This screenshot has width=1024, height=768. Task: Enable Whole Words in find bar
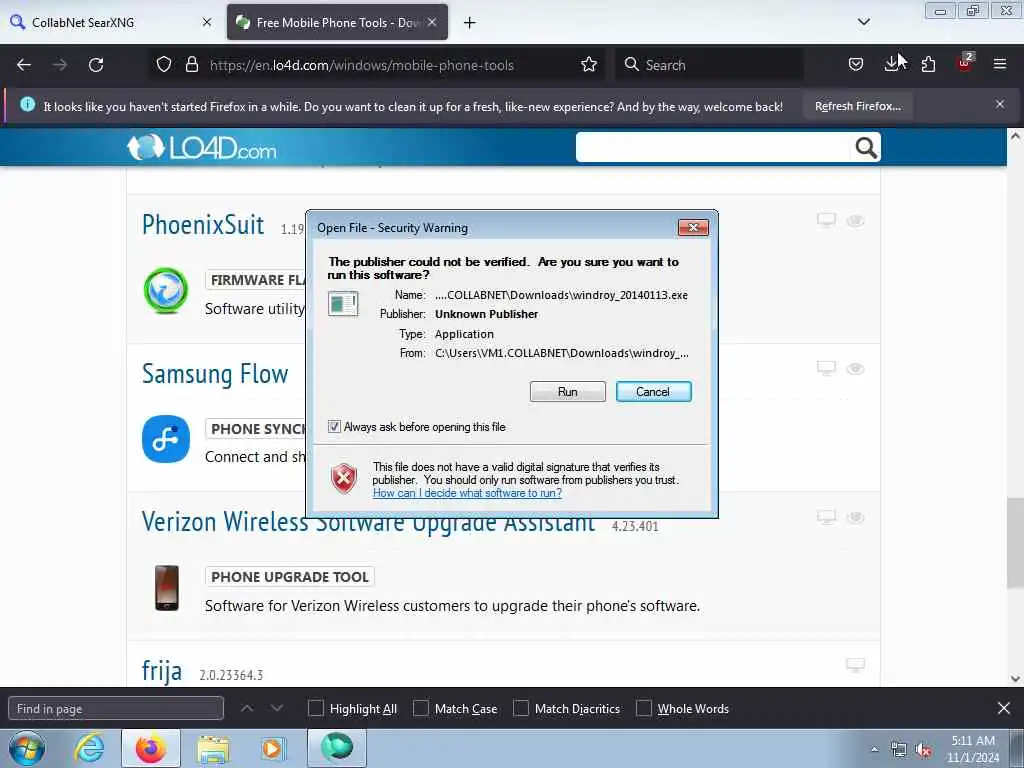(x=643, y=709)
